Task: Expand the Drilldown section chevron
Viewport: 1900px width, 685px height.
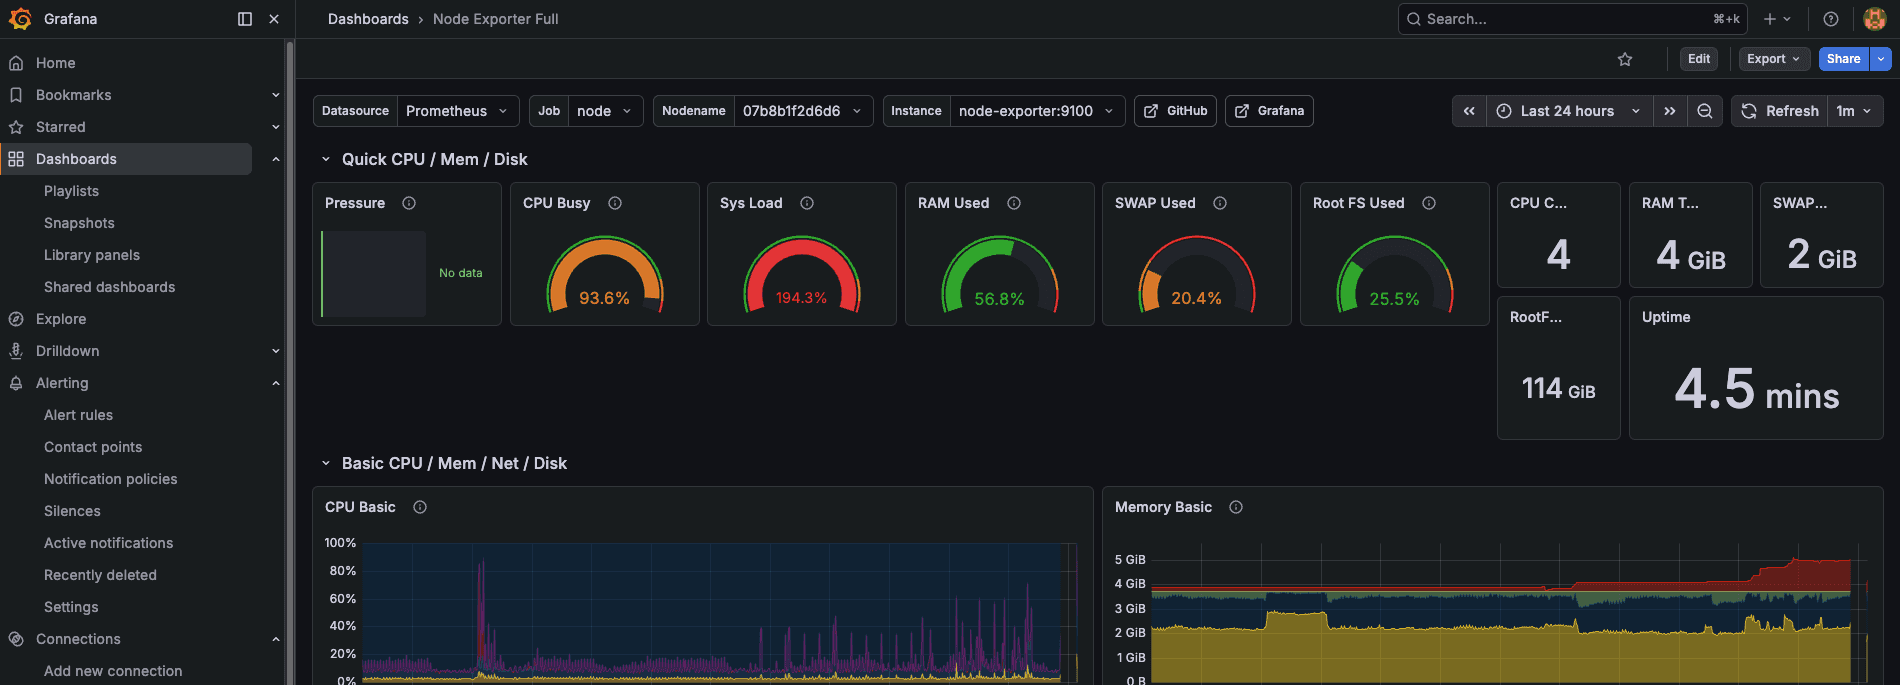Action: pyautogui.click(x=276, y=351)
